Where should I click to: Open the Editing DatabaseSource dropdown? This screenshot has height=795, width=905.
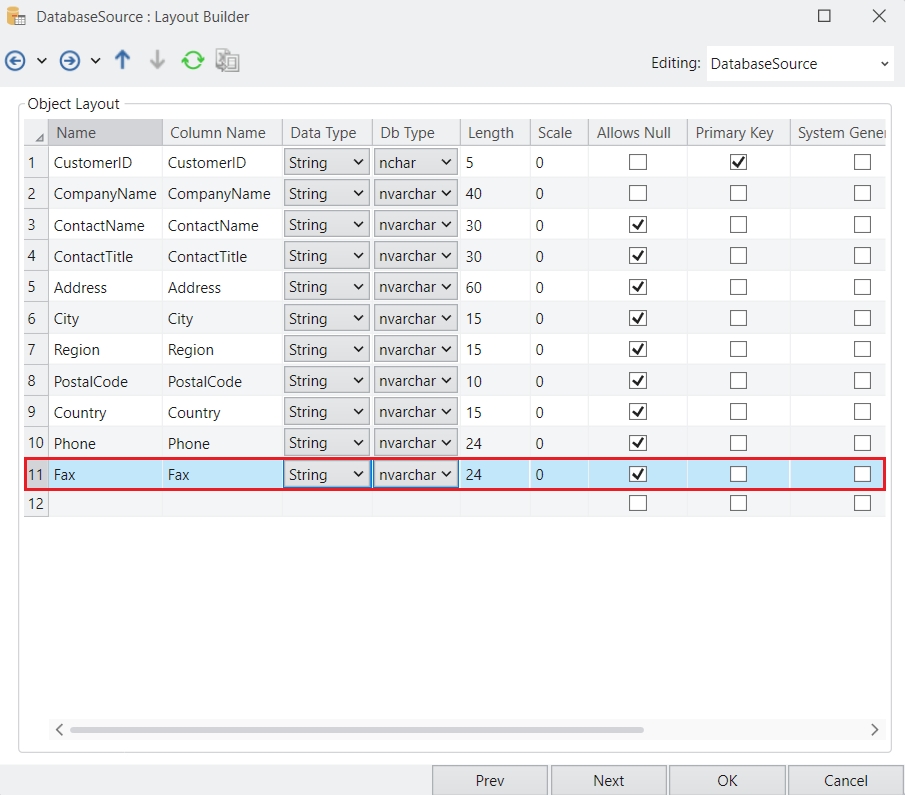(799, 63)
